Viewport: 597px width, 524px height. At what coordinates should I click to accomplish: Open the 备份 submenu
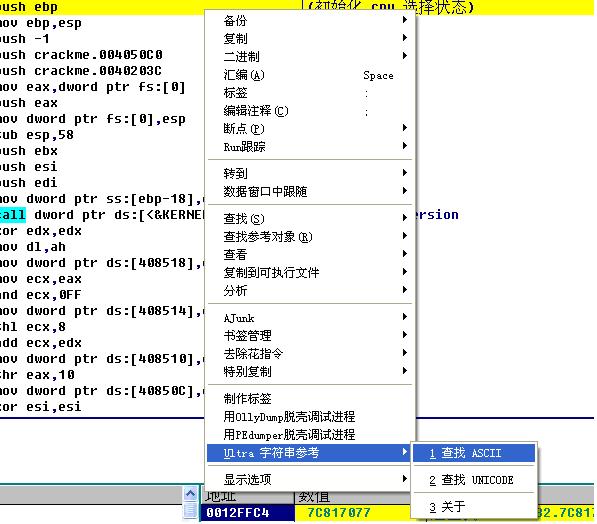(310, 20)
